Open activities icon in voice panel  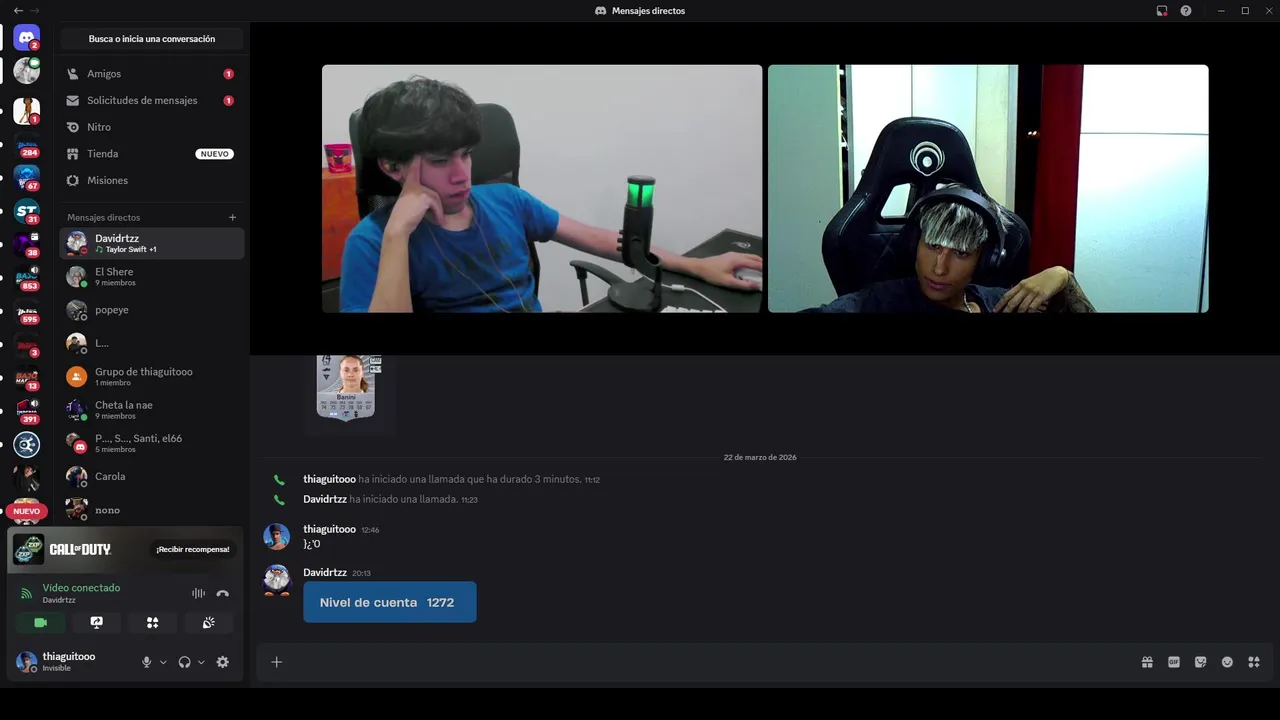pos(152,622)
